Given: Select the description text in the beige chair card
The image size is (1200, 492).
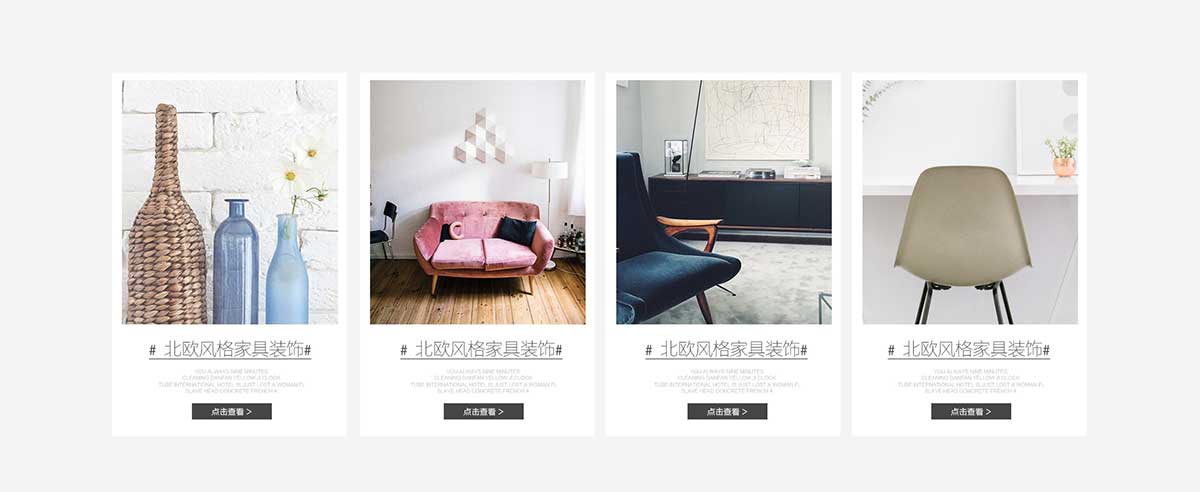Looking at the screenshot, I should tap(970, 381).
